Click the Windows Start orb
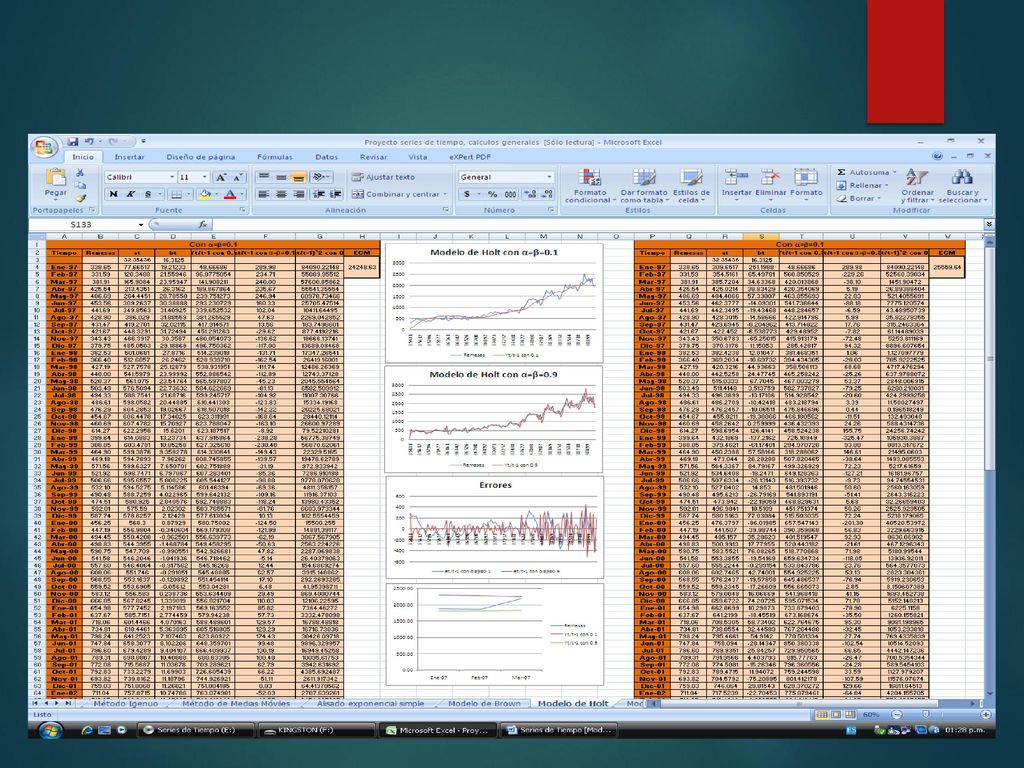The image size is (1024, 768). 51,730
